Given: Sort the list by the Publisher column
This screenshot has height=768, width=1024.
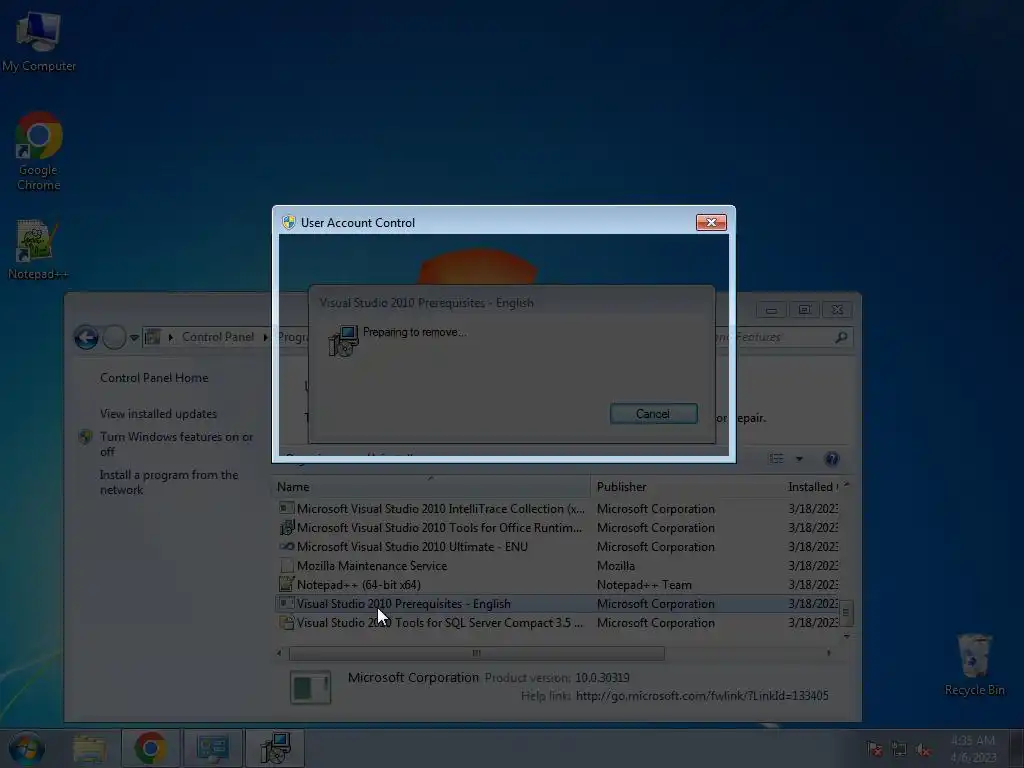Looking at the screenshot, I should (686, 487).
